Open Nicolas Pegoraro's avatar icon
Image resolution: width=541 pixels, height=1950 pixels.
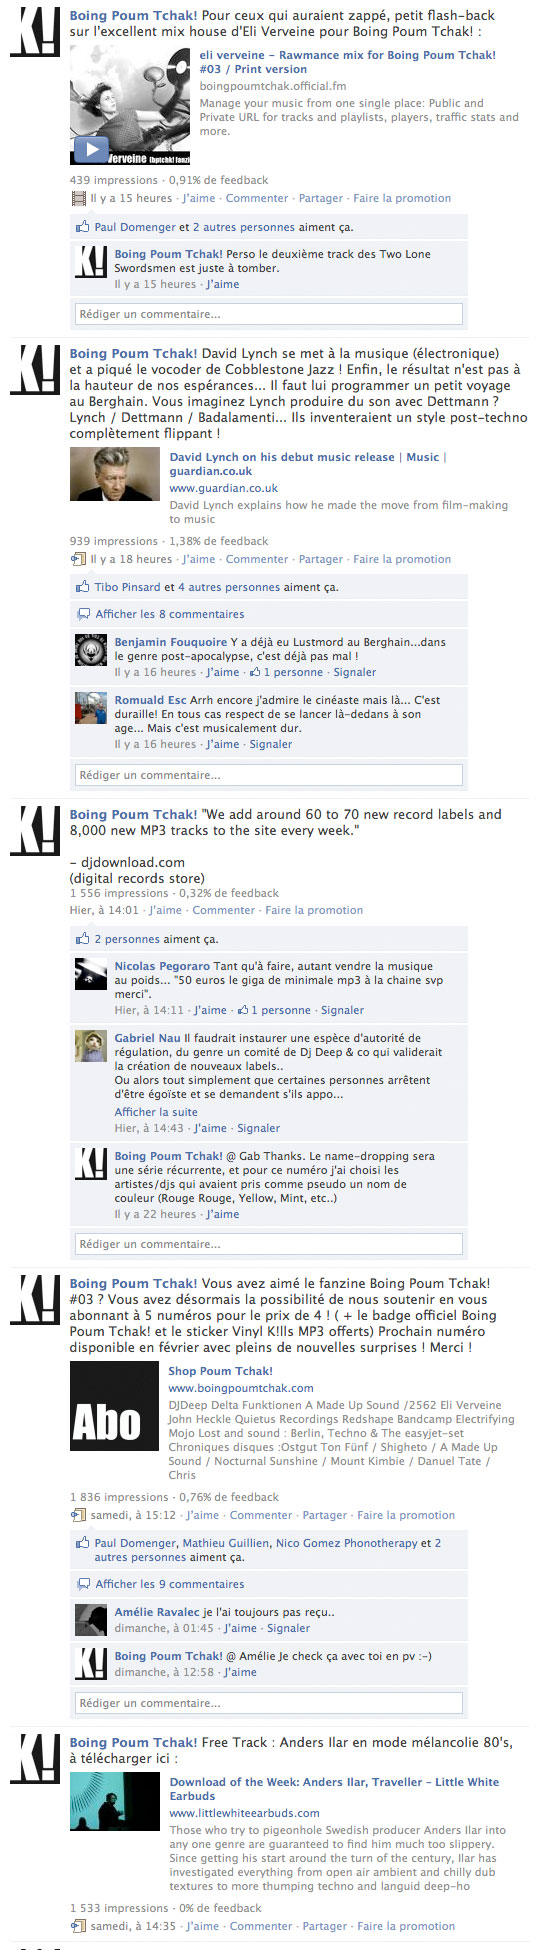(92, 974)
